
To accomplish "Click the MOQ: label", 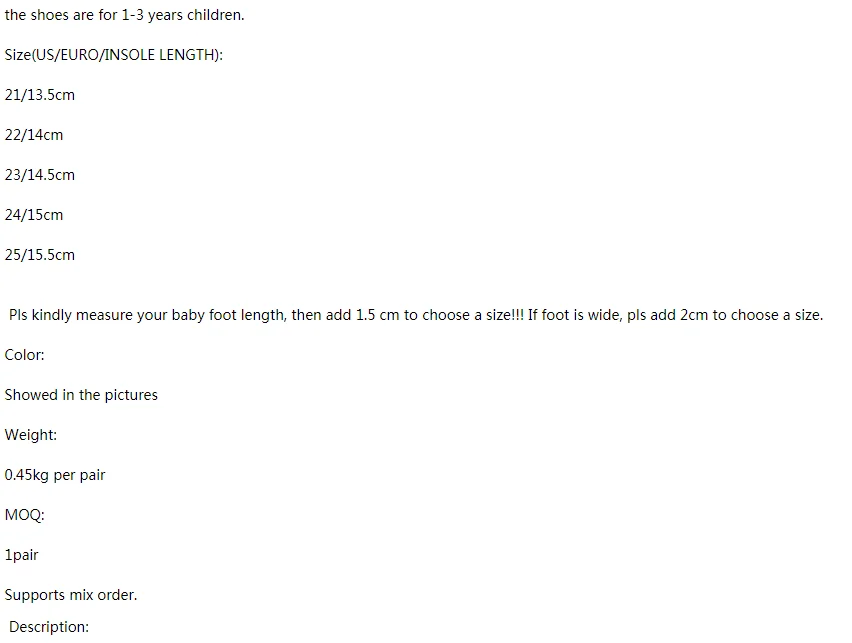I will pos(24,515).
